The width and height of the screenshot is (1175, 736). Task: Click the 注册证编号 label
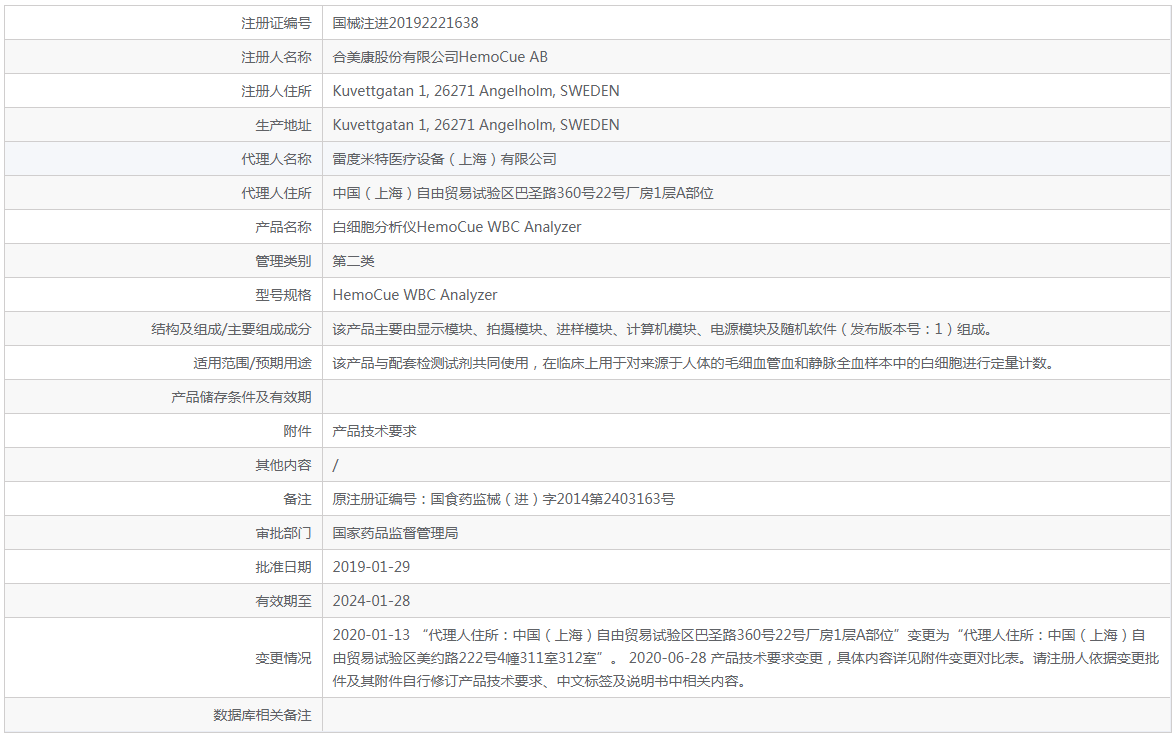276,23
